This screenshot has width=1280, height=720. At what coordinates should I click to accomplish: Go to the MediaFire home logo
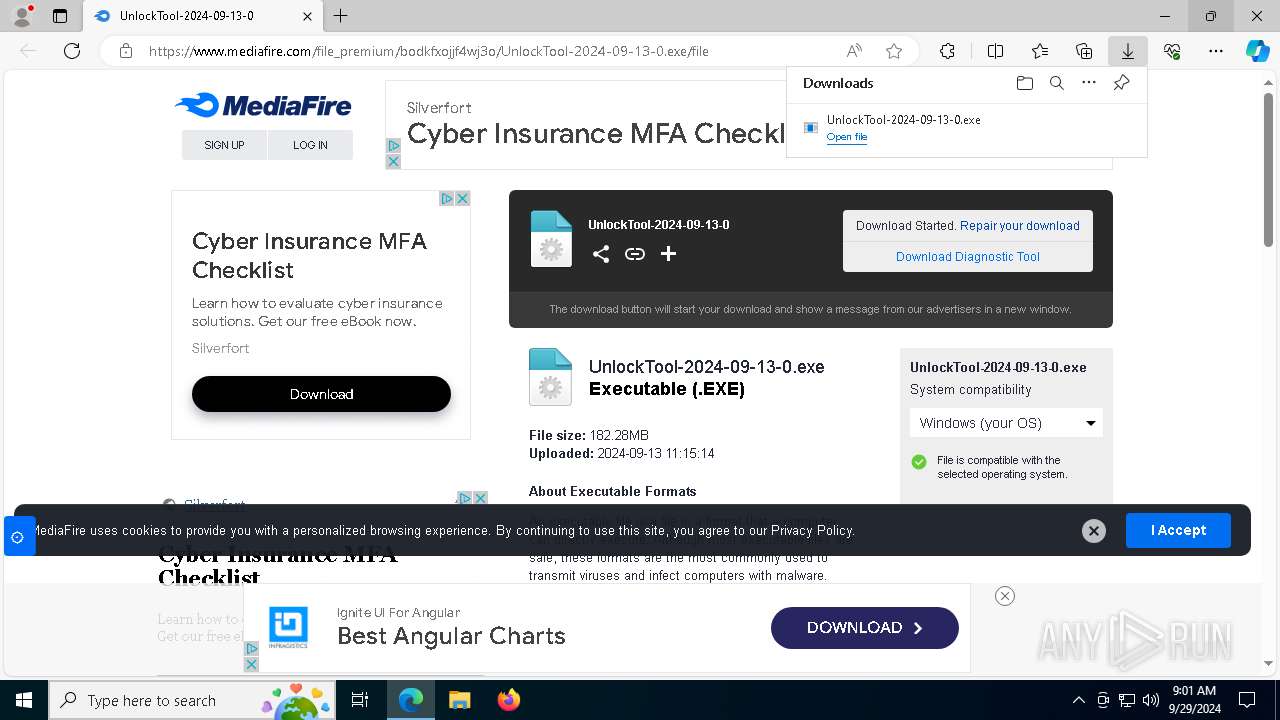coord(263,105)
